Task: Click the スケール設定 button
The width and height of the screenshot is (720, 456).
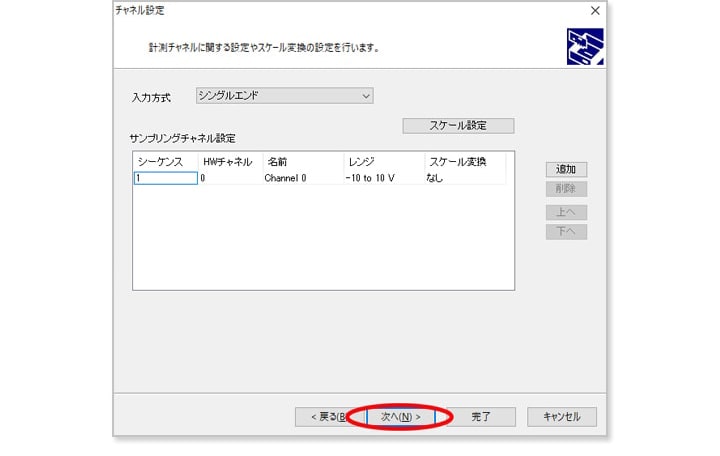Action: [457, 126]
